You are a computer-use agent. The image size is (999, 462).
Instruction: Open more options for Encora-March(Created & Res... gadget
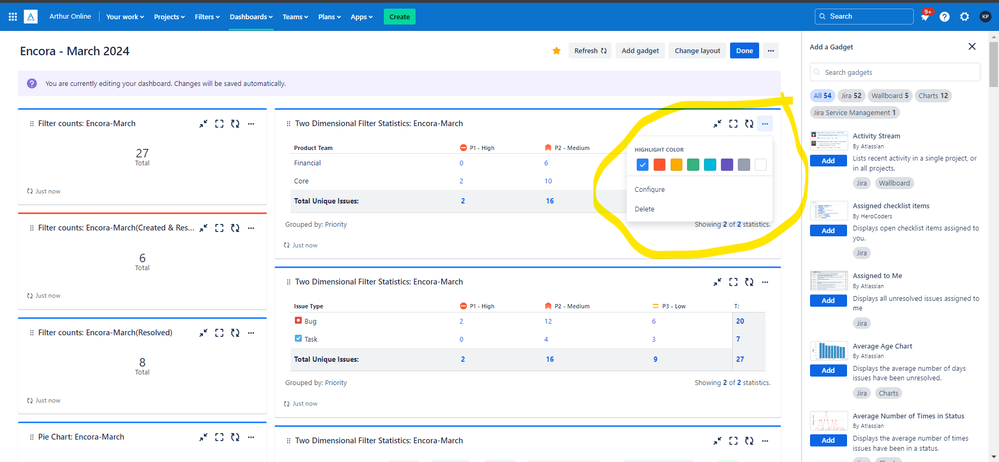pyautogui.click(x=251, y=228)
